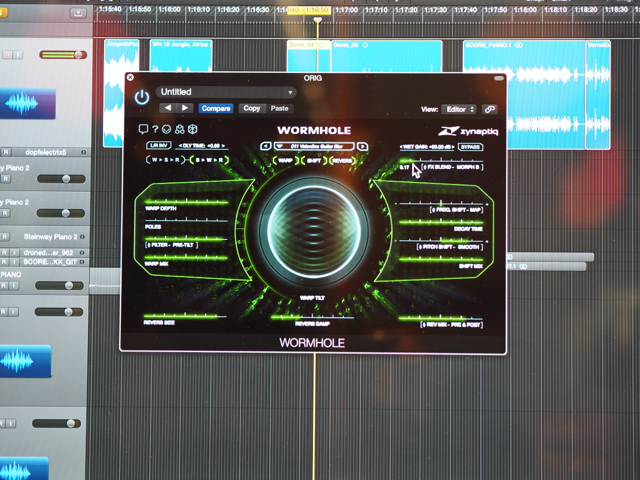640x480 pixels.
Task: Click the Pitch Shift slider
Action: [x=442, y=241]
